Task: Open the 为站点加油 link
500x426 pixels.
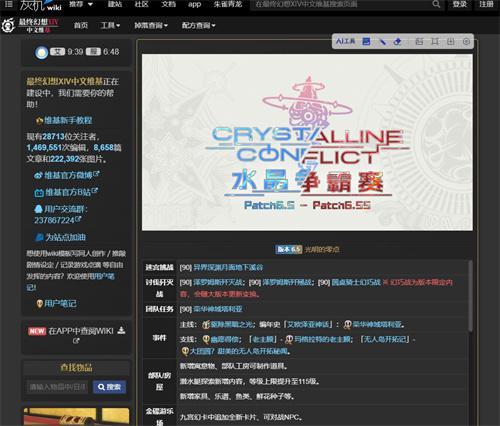Action: pos(66,237)
